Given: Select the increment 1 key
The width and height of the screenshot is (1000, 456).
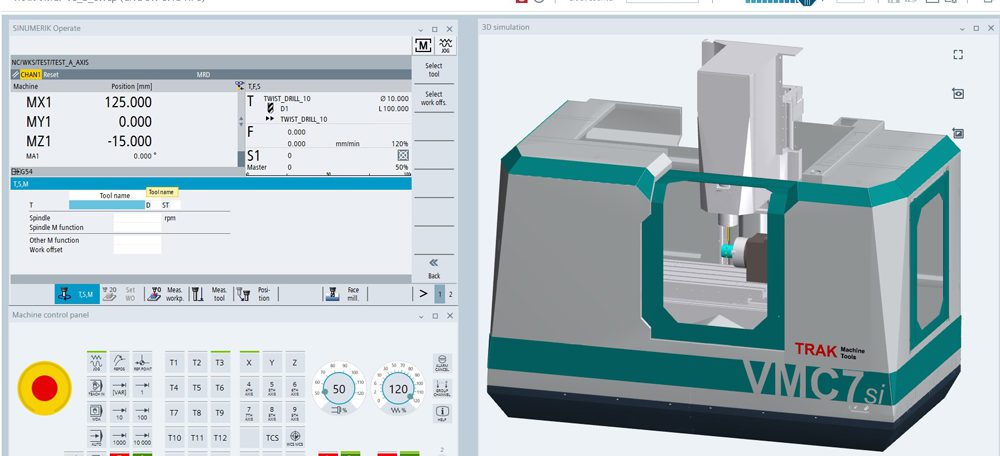Looking at the screenshot, I should (142, 387).
